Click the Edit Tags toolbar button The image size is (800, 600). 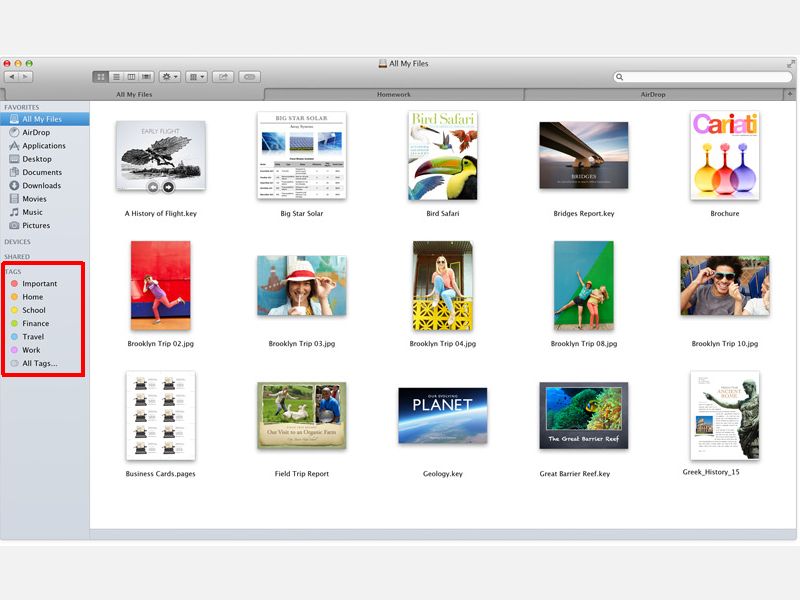click(x=249, y=77)
